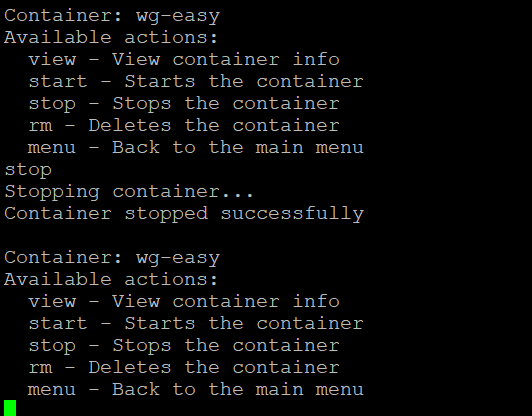Click 'Container: wg-easy' header following the success message

tap(112, 258)
